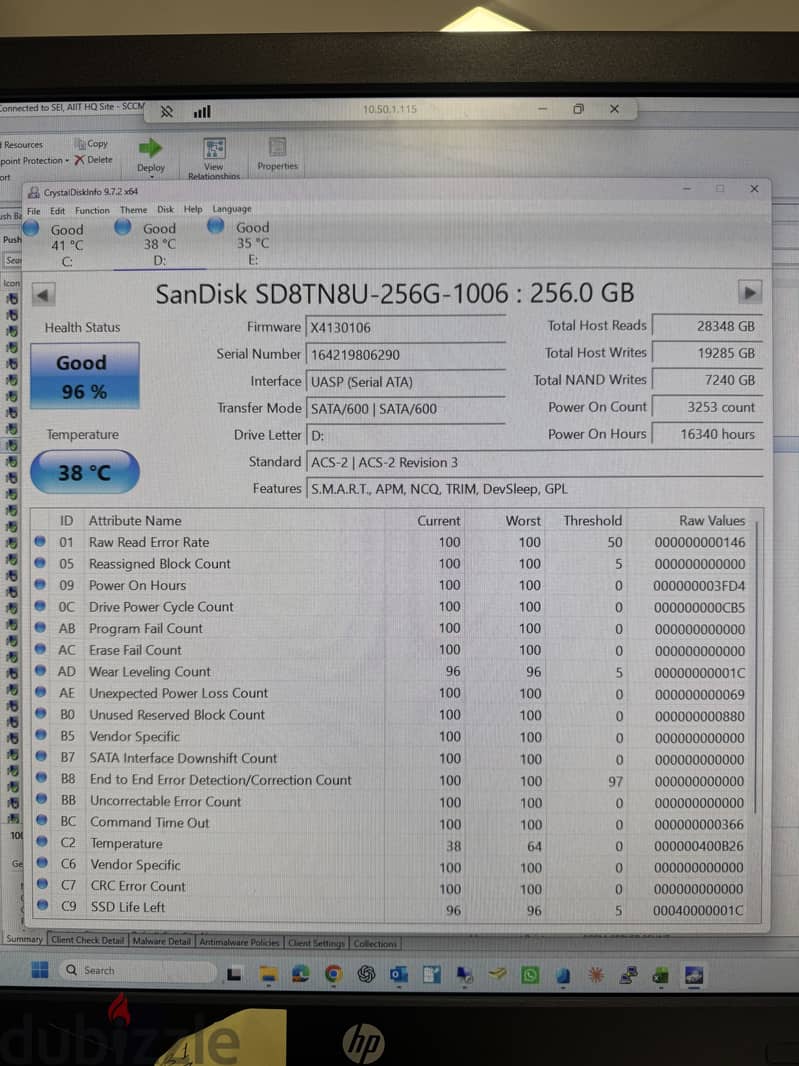The height and width of the screenshot is (1066, 799).
Task: Select the Uncorrectable Error Count row
Action: pyautogui.click(x=393, y=802)
